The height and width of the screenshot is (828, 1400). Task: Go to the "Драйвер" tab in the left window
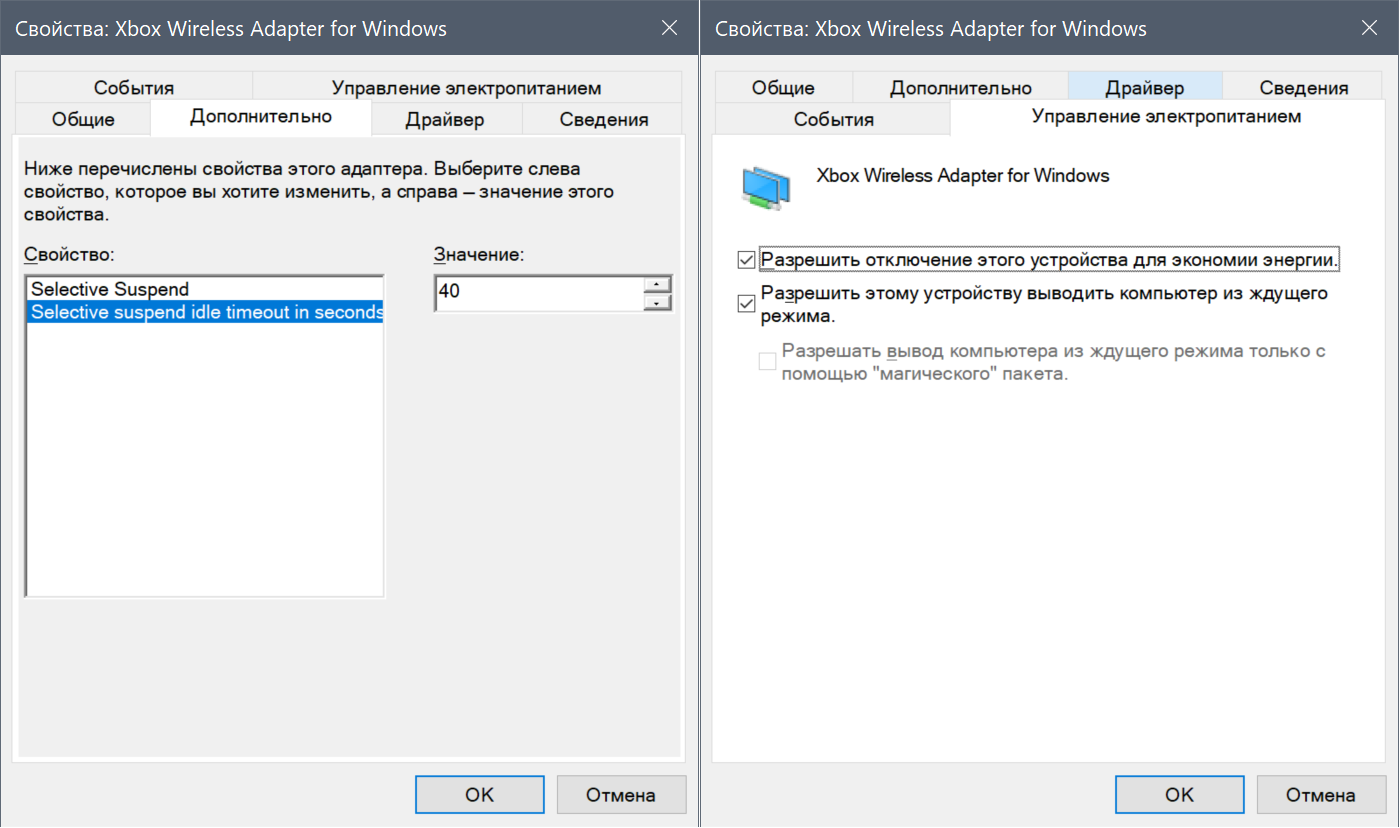point(445,120)
